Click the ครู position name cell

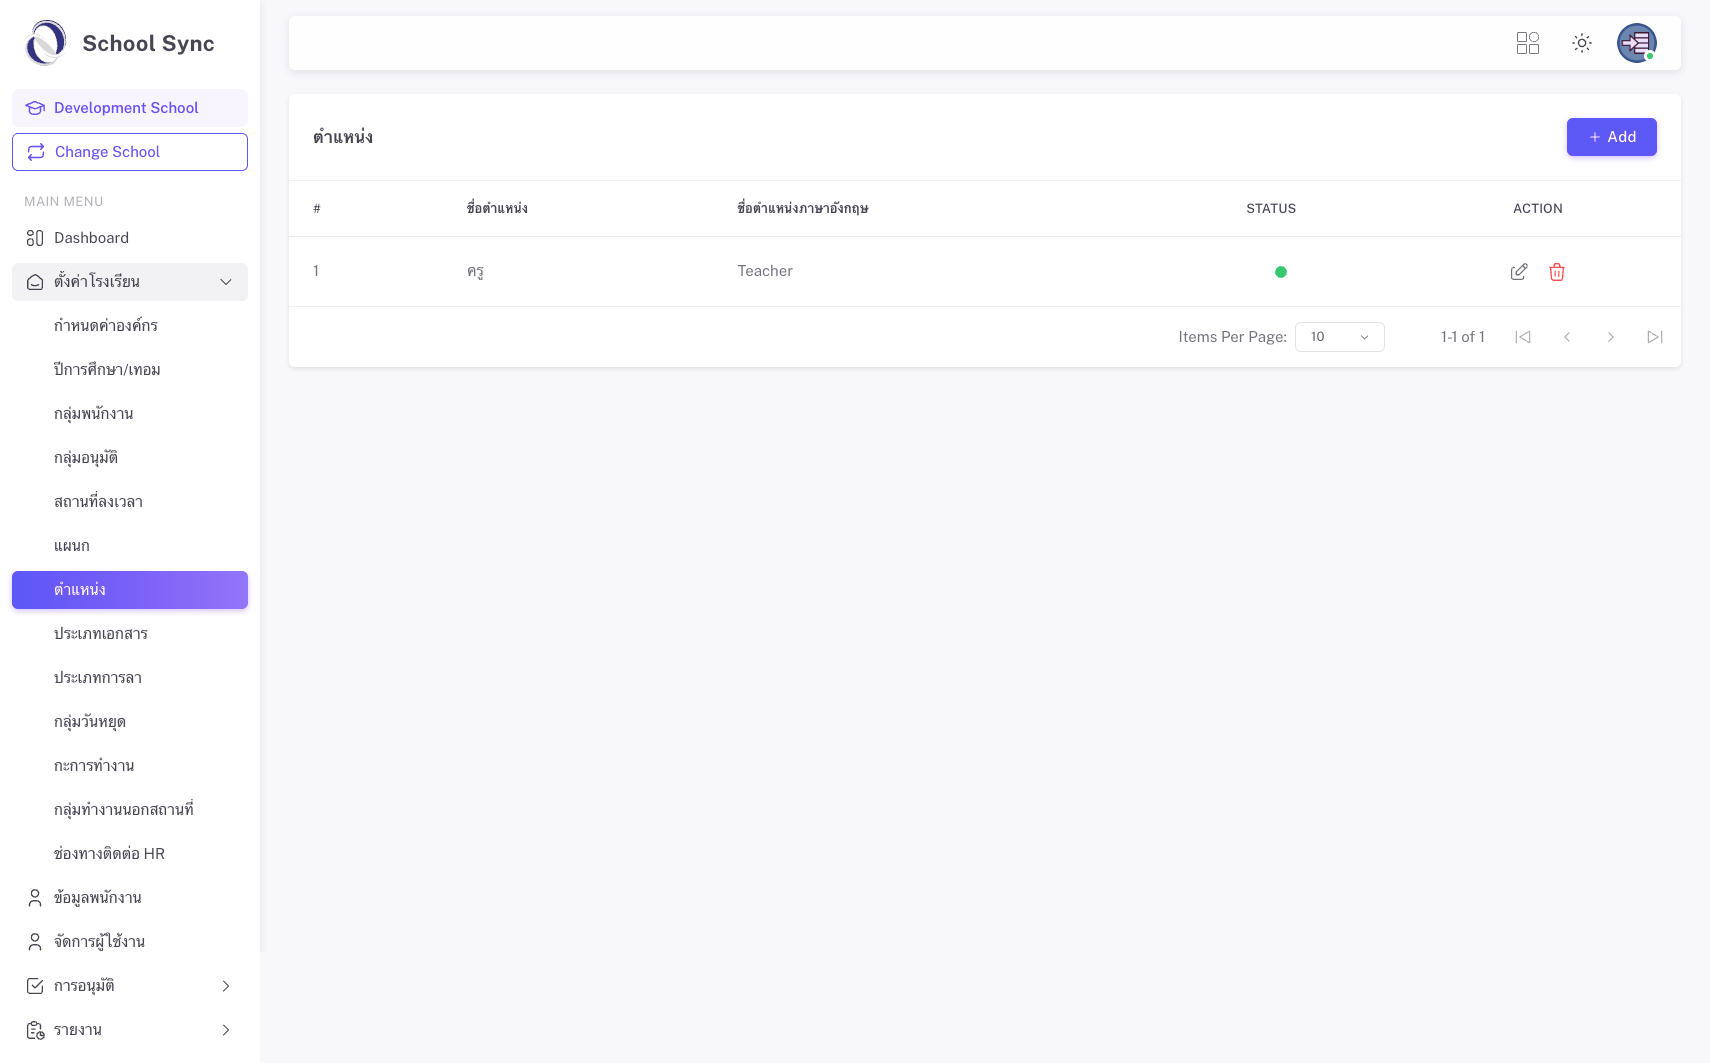475,272
